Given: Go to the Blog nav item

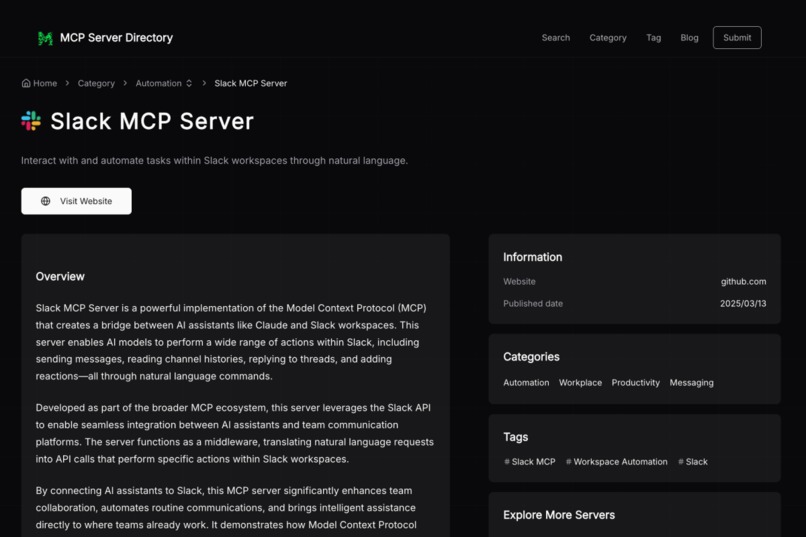Looking at the screenshot, I should coord(689,38).
